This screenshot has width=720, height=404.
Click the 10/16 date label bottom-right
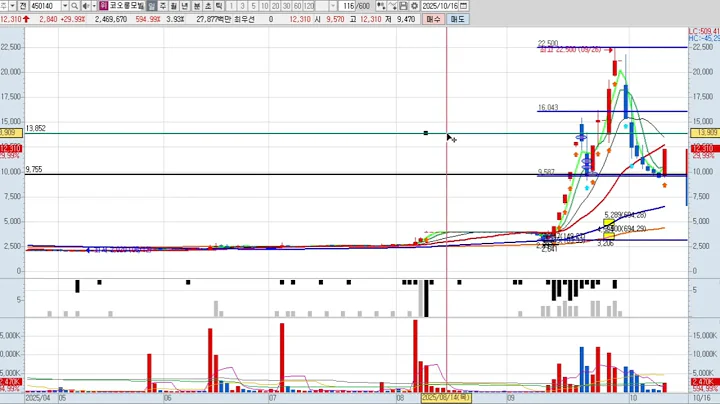point(701,398)
